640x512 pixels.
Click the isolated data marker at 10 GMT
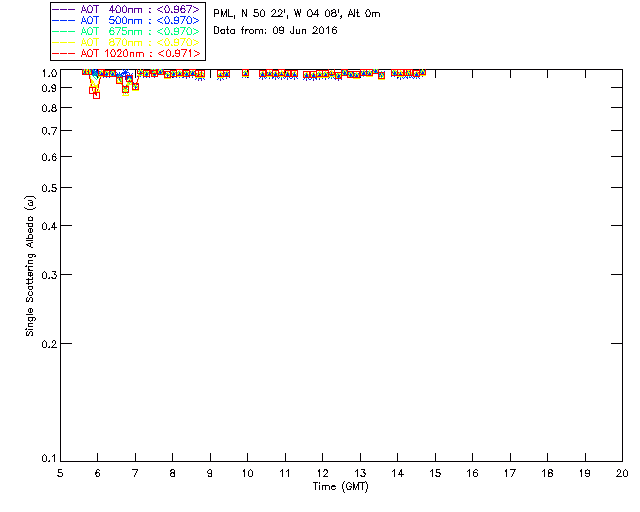(x=245, y=73)
